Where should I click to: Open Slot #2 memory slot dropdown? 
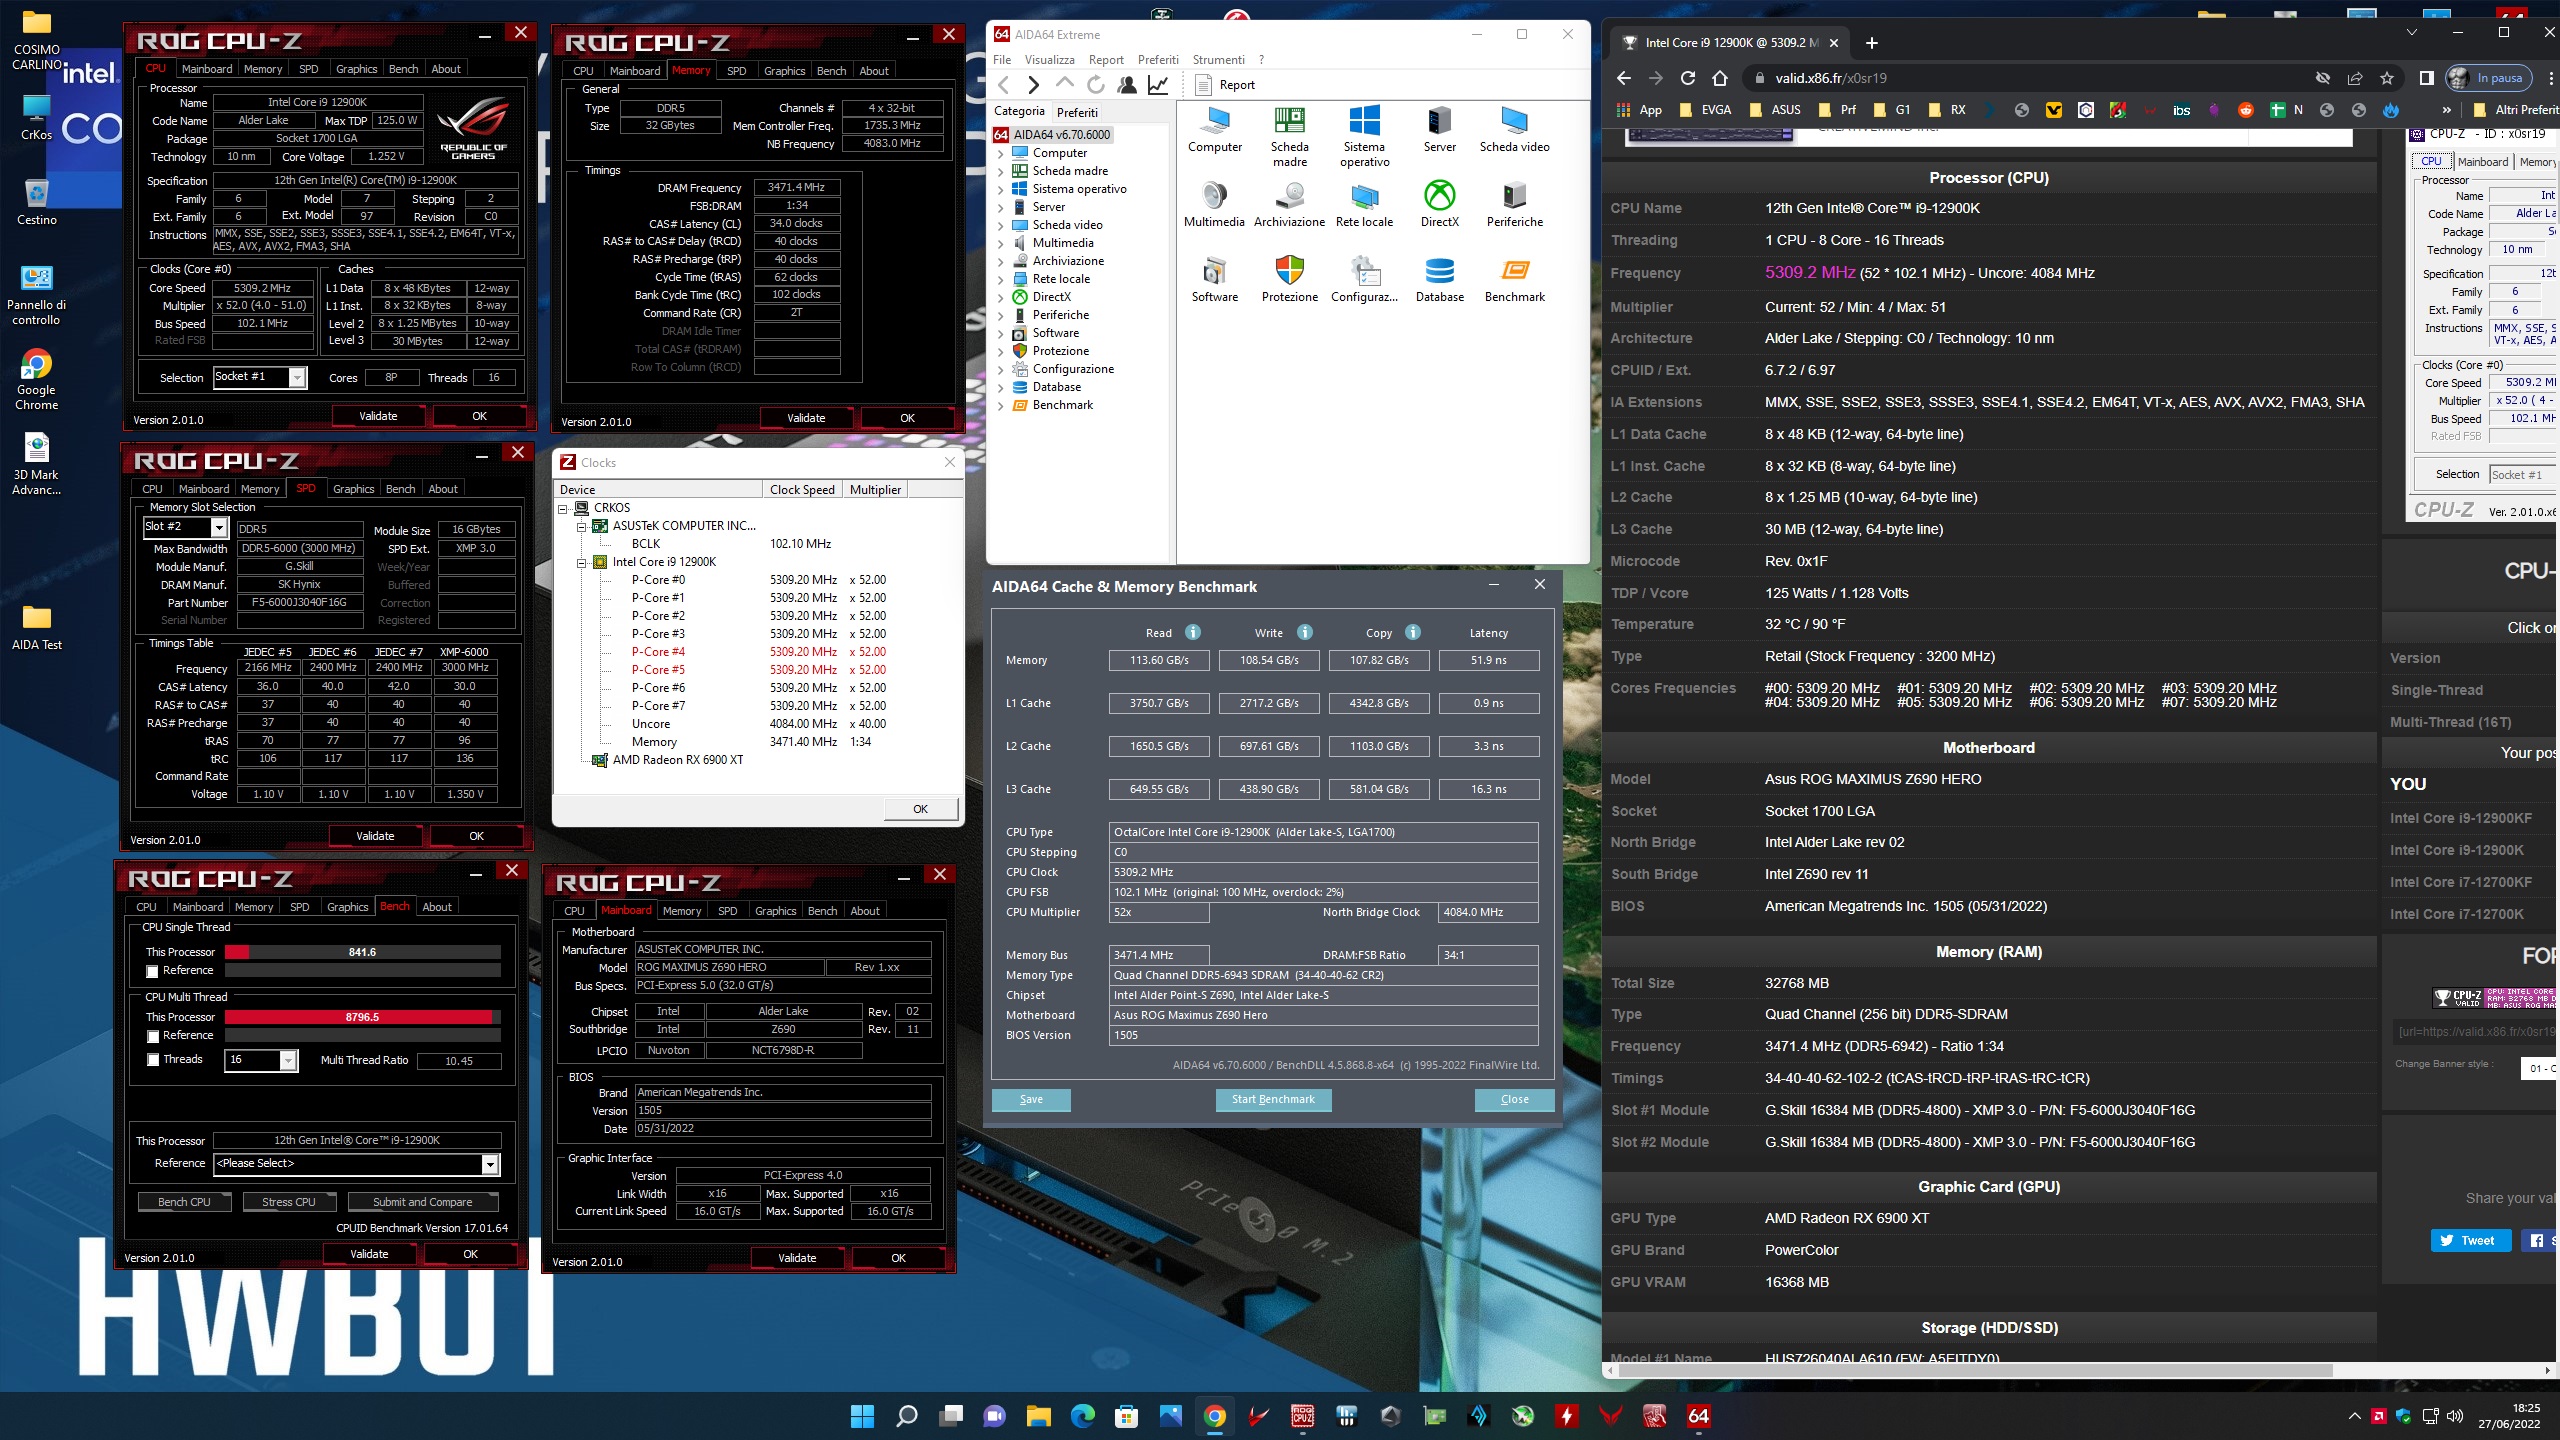click(219, 527)
